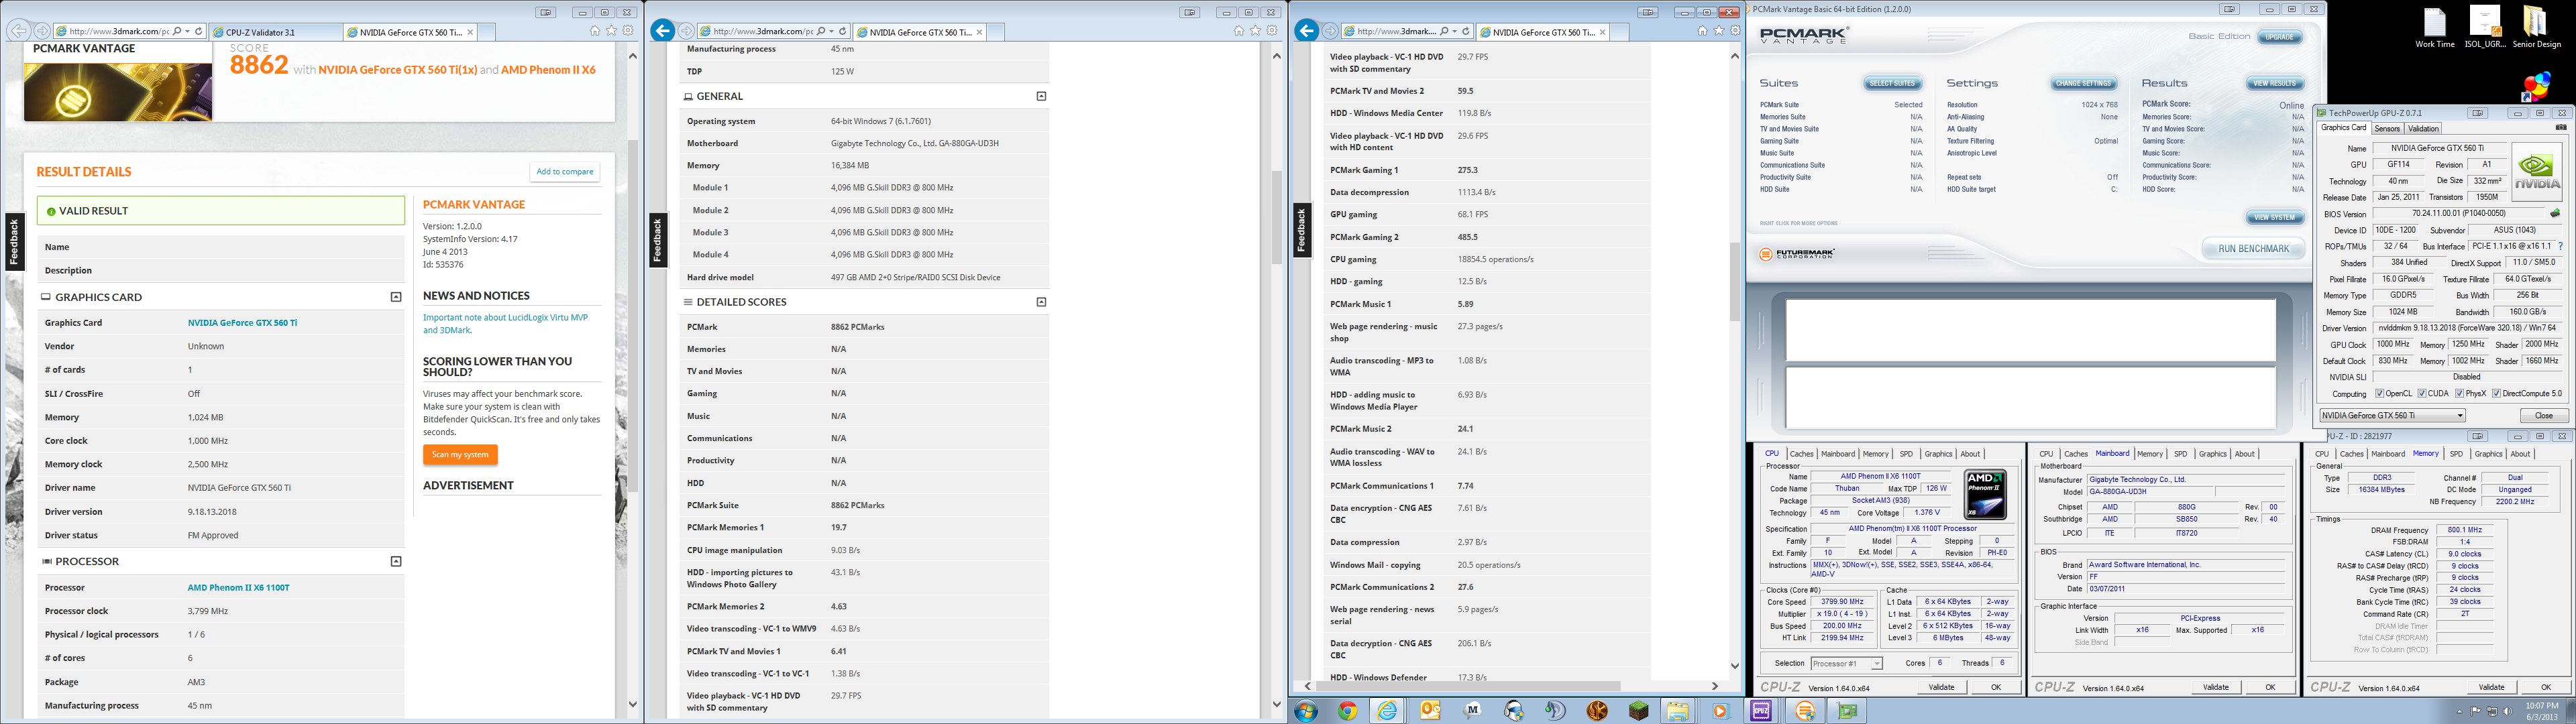Open the SPD tab in the middle CPU-Z
The width and height of the screenshot is (2576, 724).
pos(2180,454)
